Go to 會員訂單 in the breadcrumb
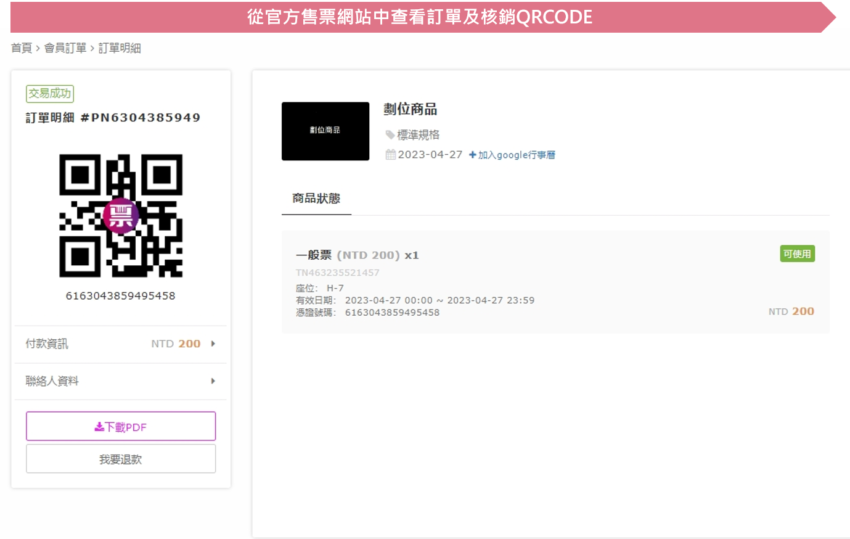The width and height of the screenshot is (850, 539). click(65, 48)
